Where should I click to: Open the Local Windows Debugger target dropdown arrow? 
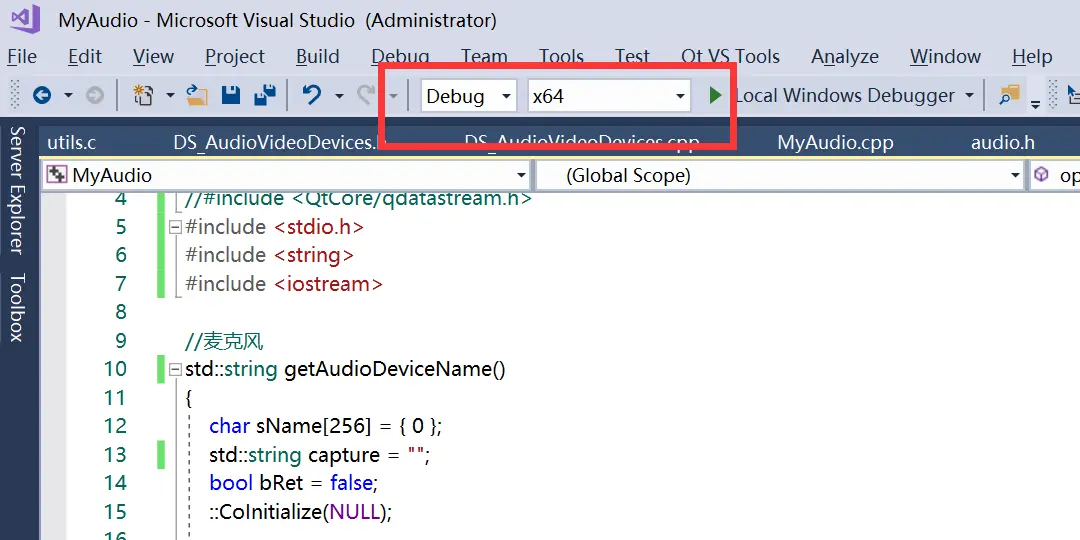[x=969, y=95]
